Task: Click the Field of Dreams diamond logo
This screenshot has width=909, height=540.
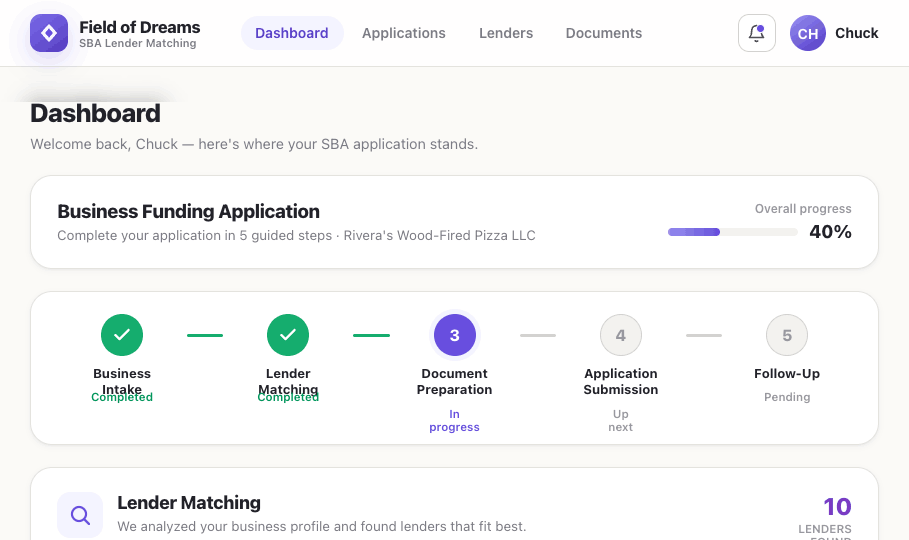Action: pos(49,33)
